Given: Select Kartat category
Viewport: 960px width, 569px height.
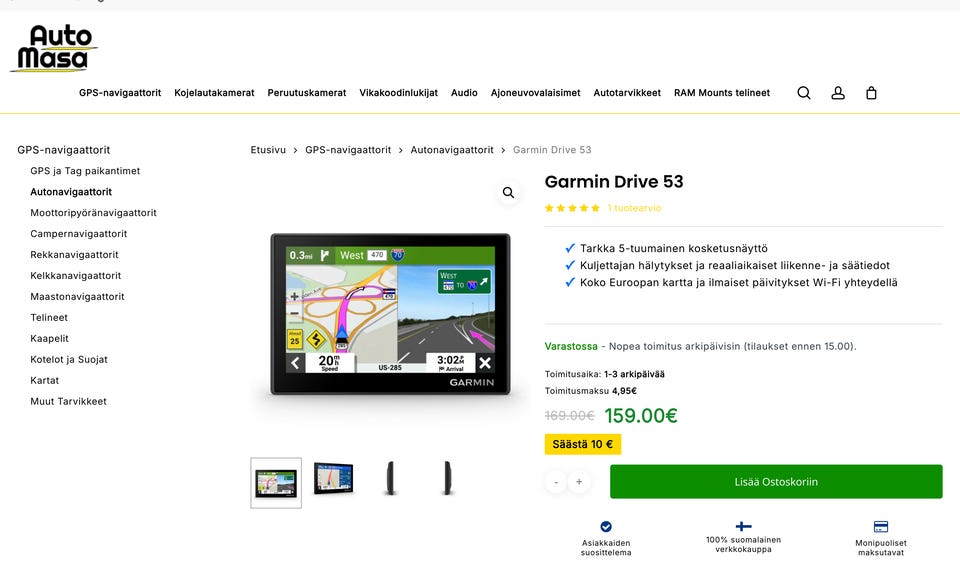Looking at the screenshot, I should (x=45, y=380).
